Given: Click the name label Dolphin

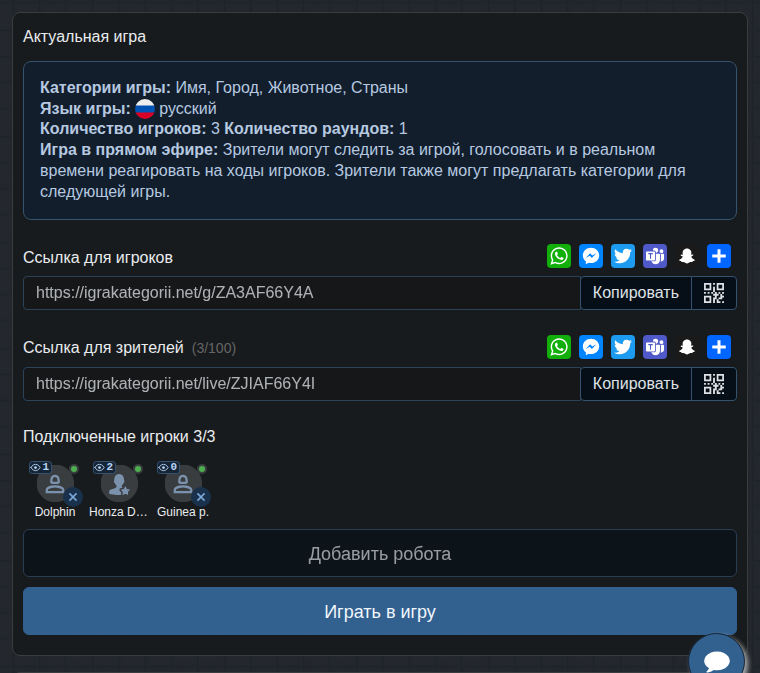Looking at the screenshot, I should point(55,512).
